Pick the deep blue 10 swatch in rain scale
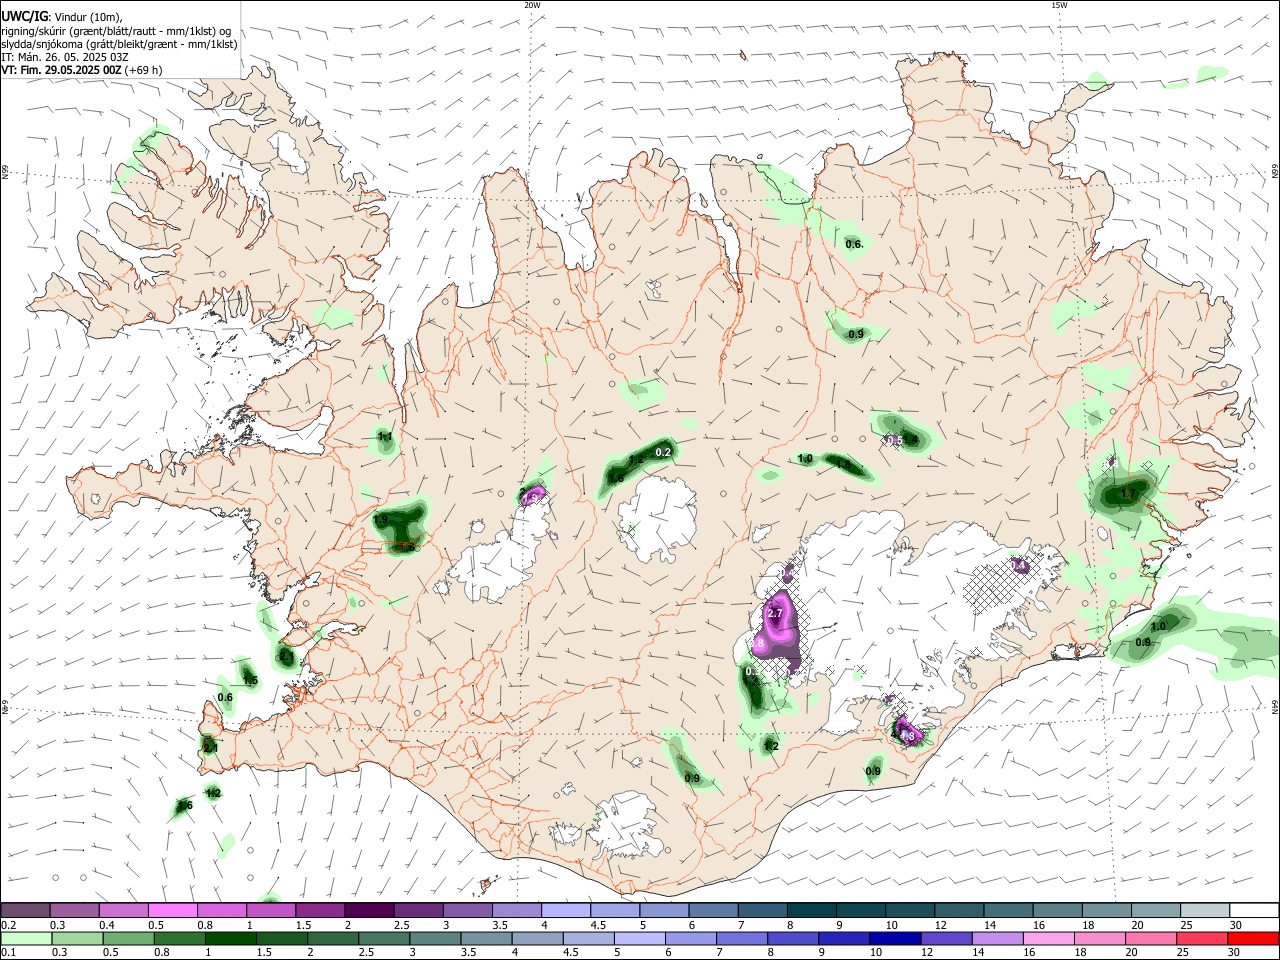This screenshot has width=1280, height=960. click(895, 938)
